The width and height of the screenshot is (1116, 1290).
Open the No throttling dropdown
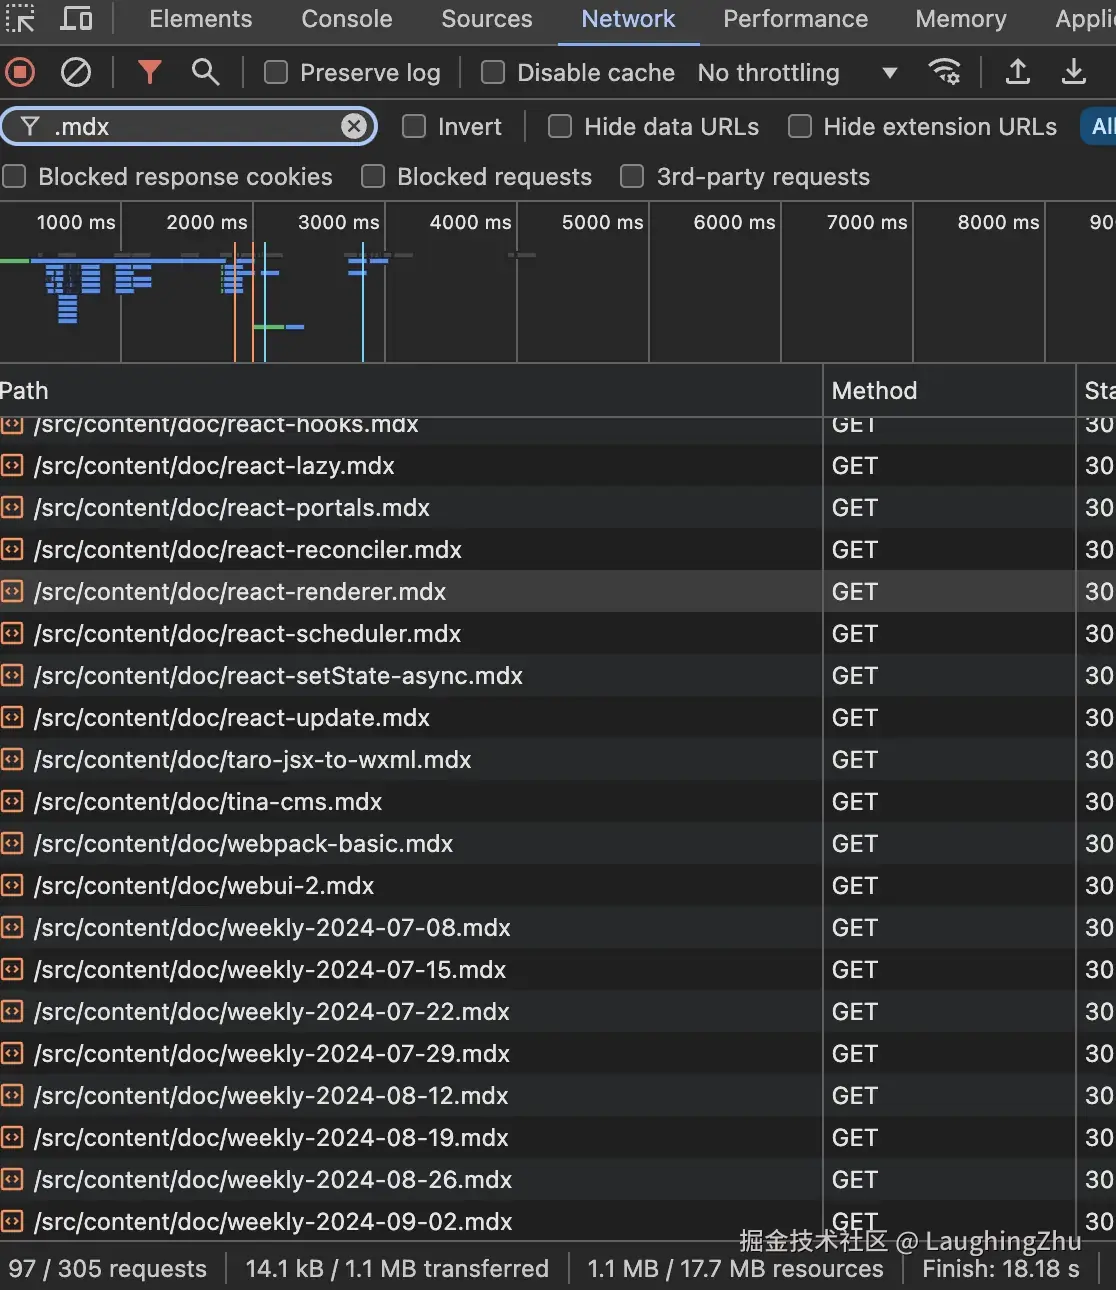797,72
